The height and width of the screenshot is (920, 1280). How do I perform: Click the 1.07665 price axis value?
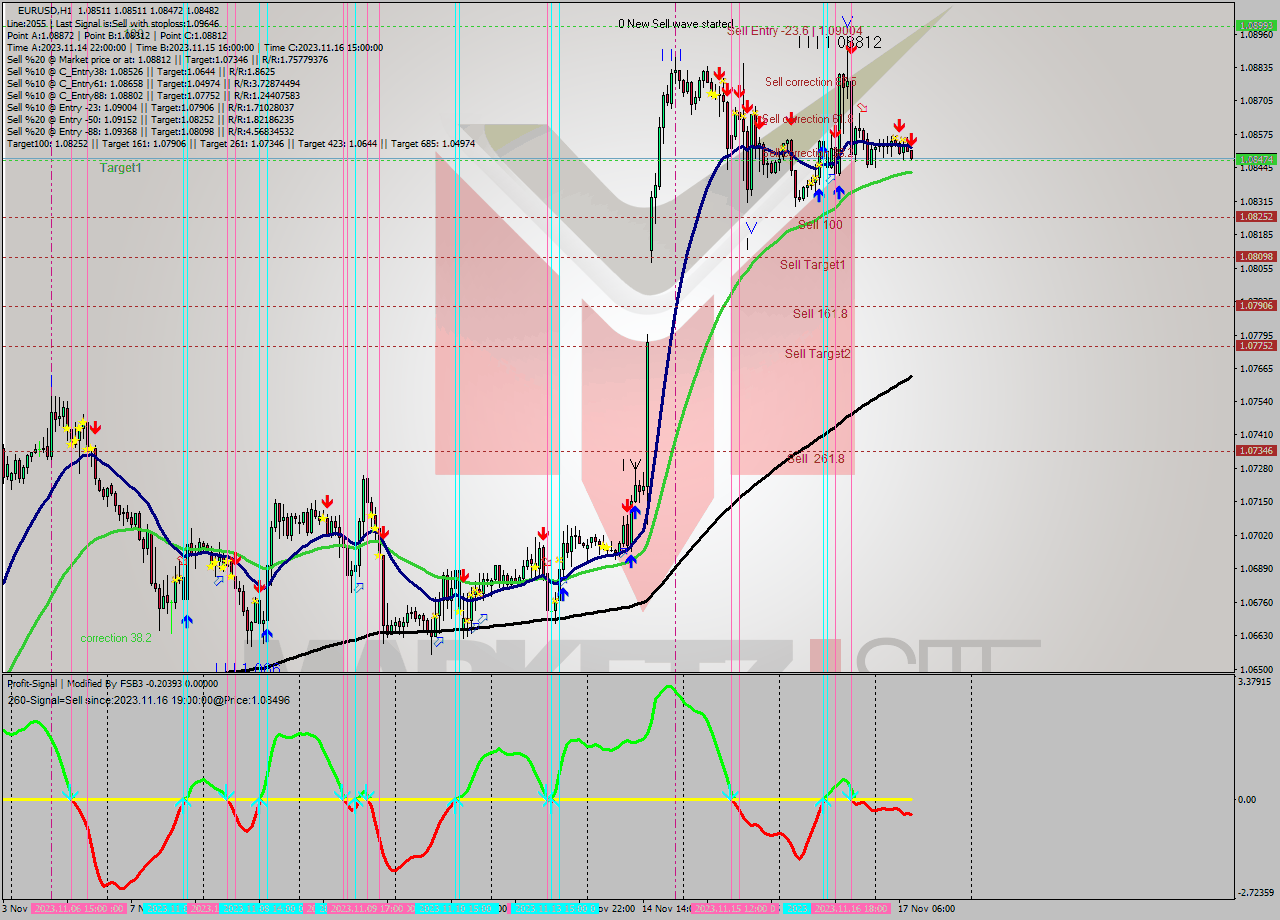coord(1256,368)
